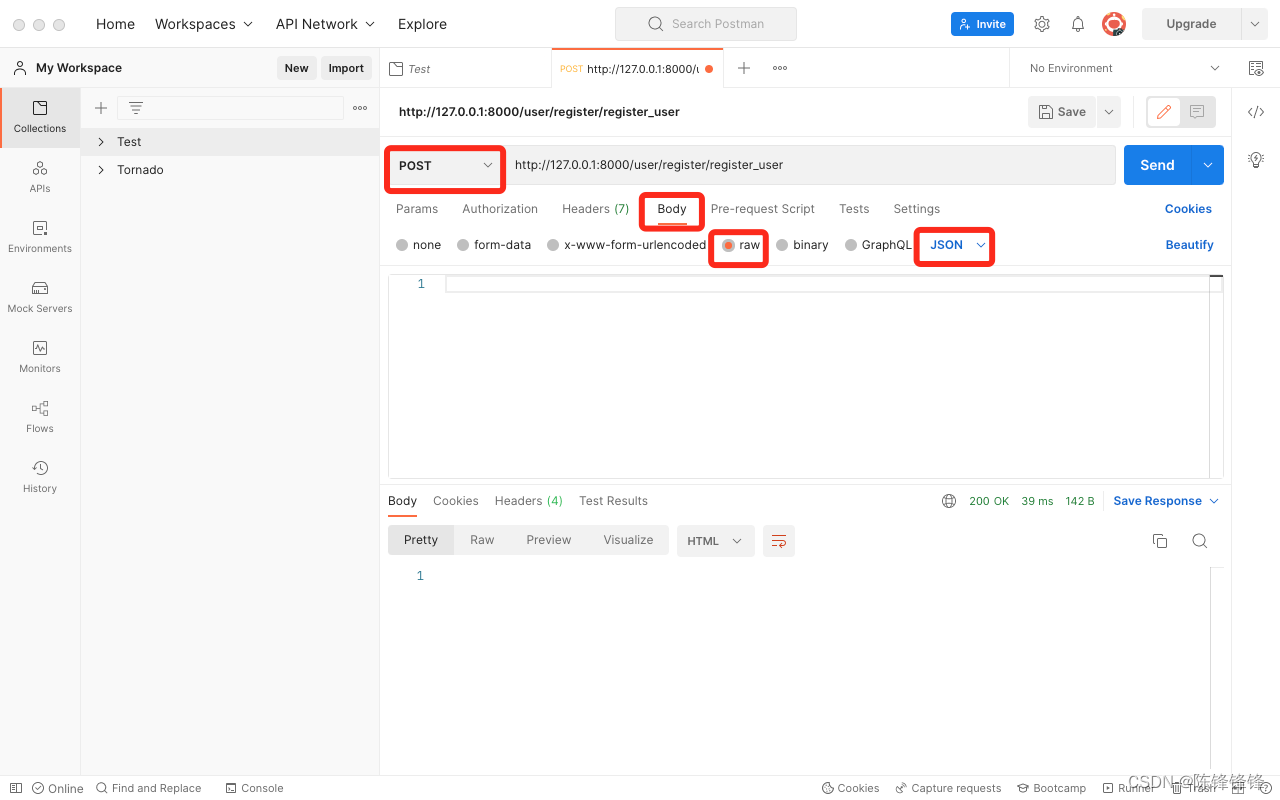Open the Collections sidebar panel

tap(40, 118)
